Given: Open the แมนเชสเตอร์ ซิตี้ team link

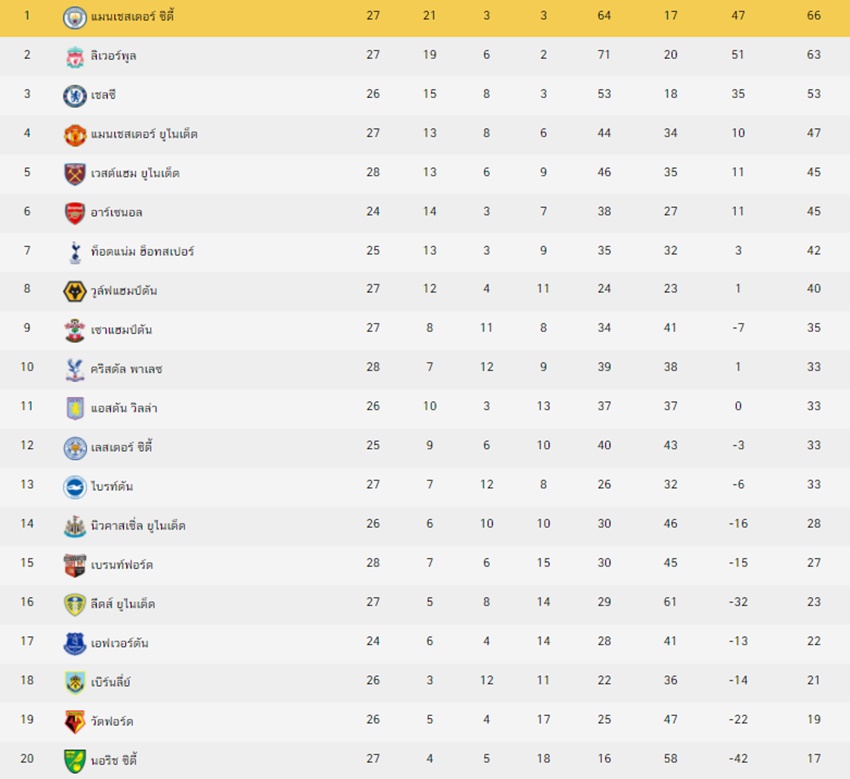Looking at the screenshot, I should pyautogui.click(x=132, y=16).
